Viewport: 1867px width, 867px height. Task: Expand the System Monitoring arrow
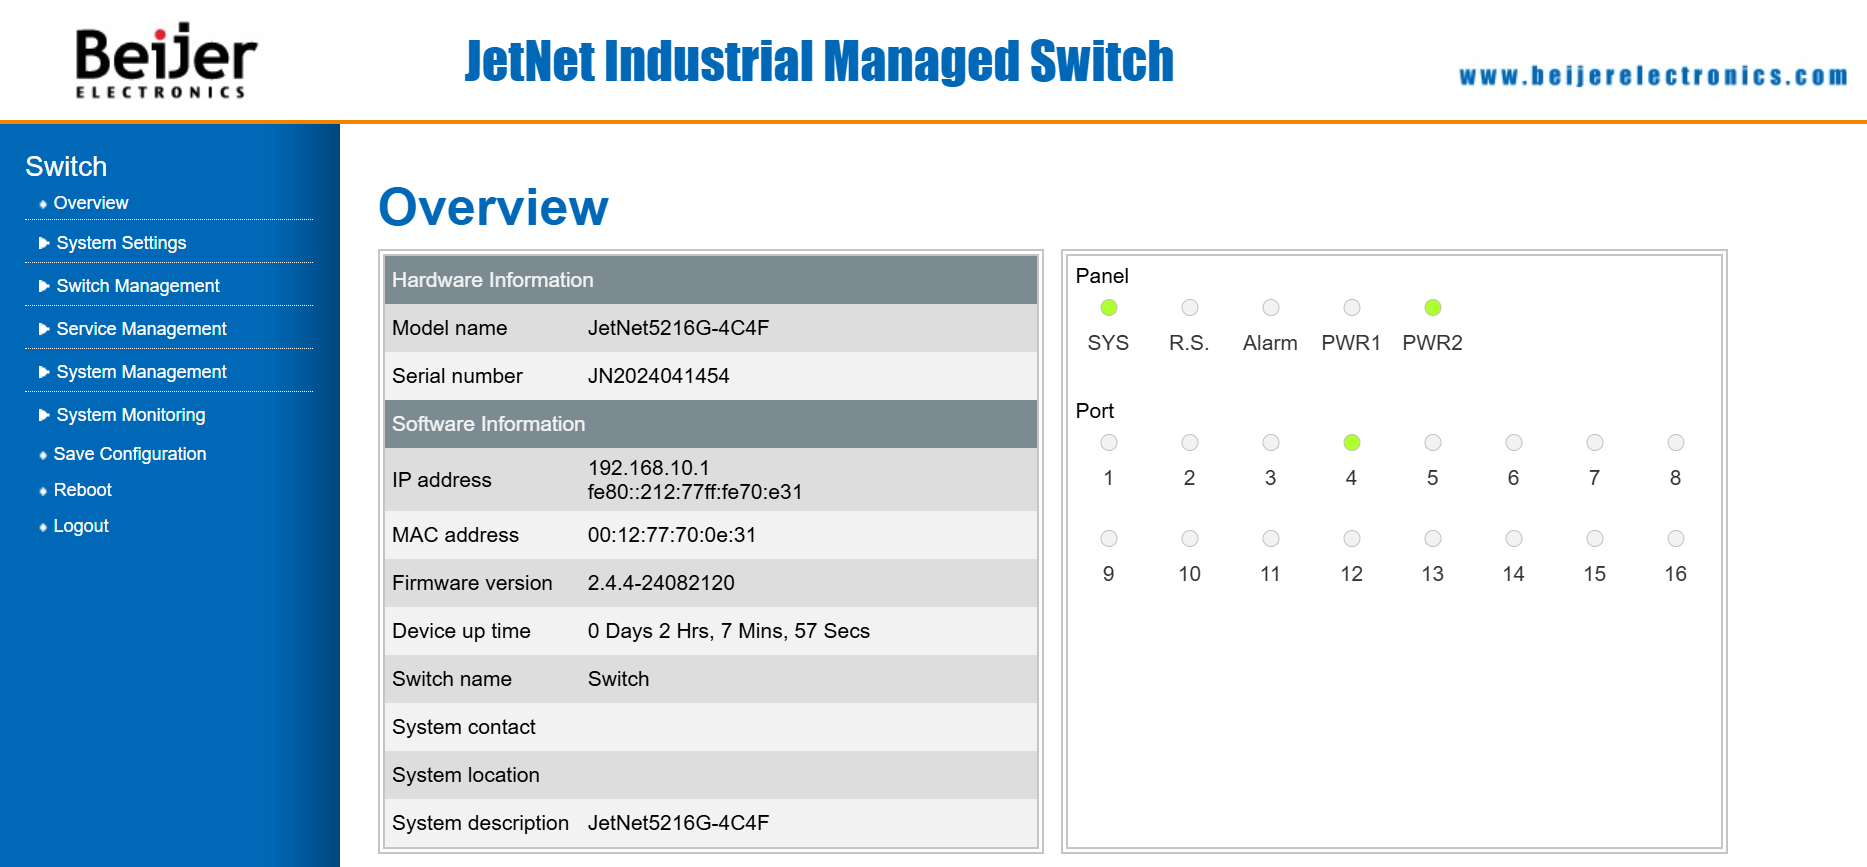coord(44,415)
